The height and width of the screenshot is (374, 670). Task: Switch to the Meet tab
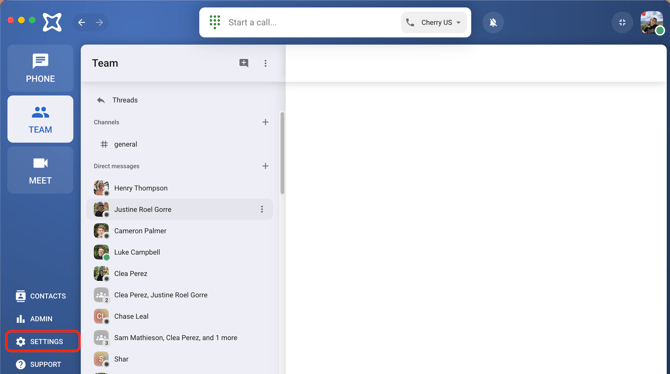[x=40, y=170]
